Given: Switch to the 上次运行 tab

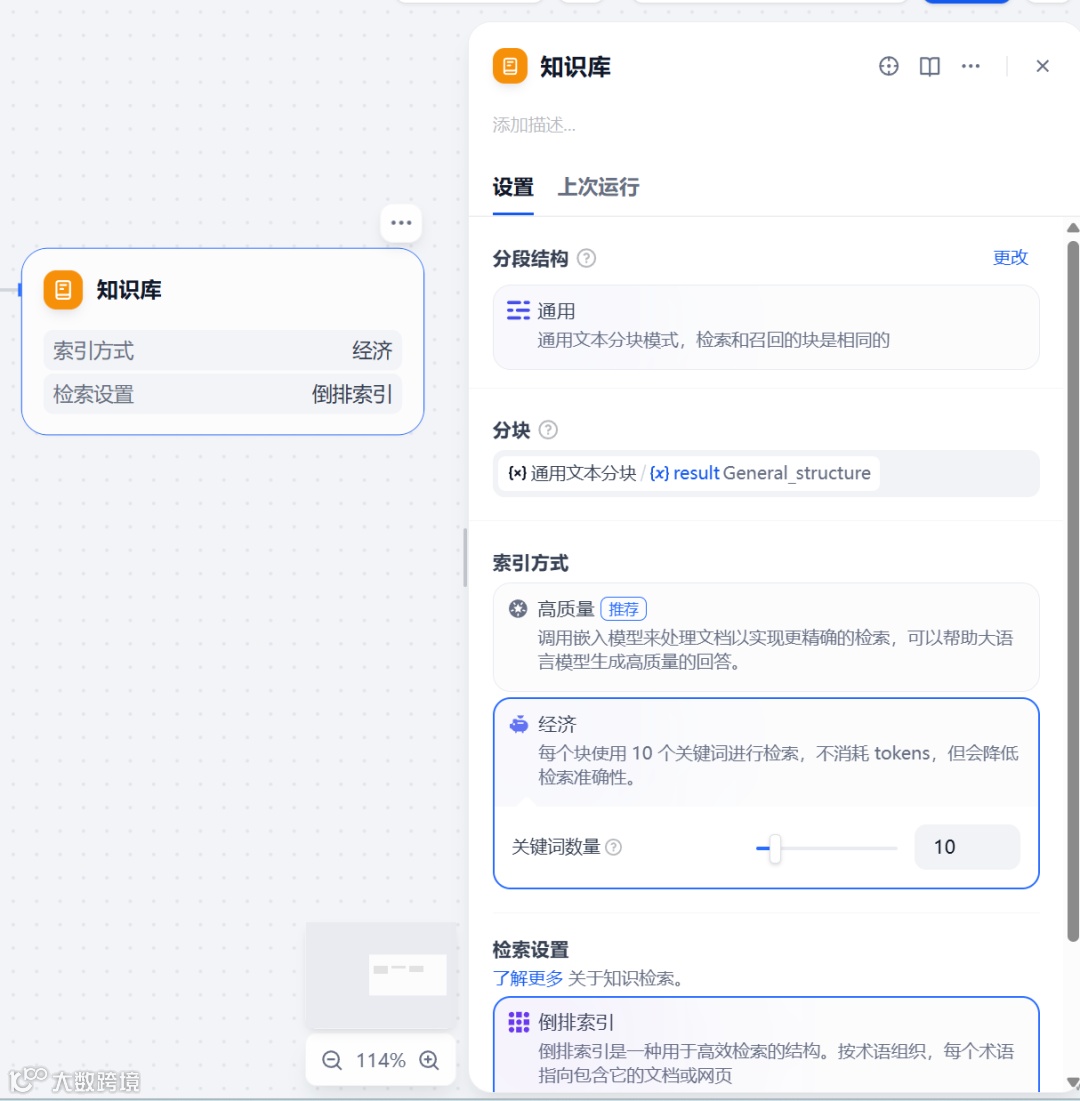Looking at the screenshot, I should point(598,187).
